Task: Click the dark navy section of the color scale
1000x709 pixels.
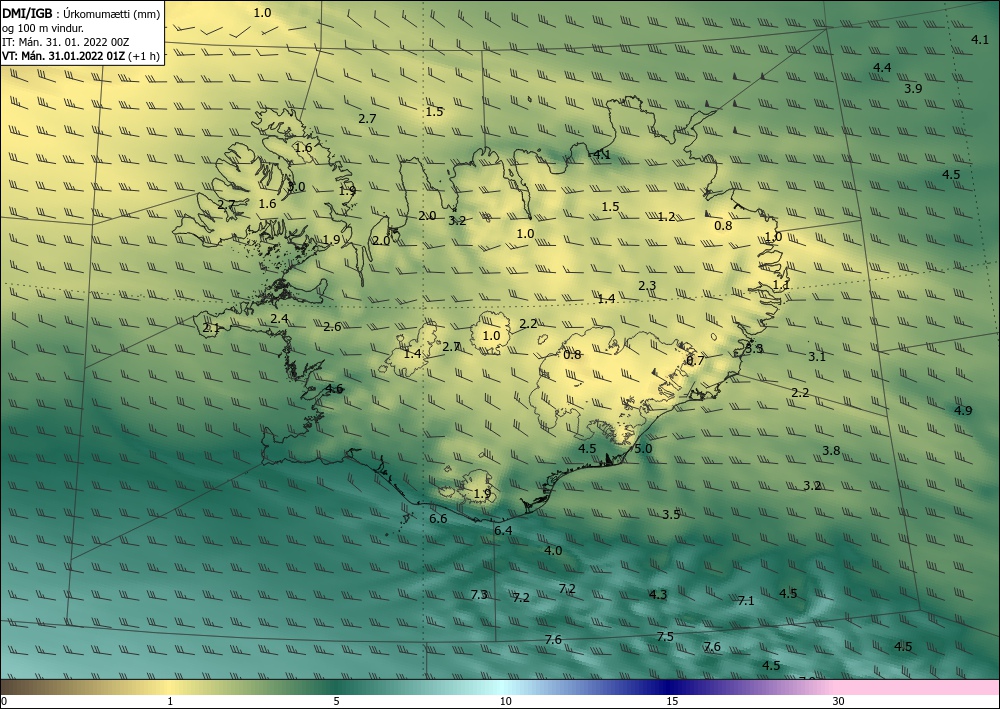Action: (666, 687)
